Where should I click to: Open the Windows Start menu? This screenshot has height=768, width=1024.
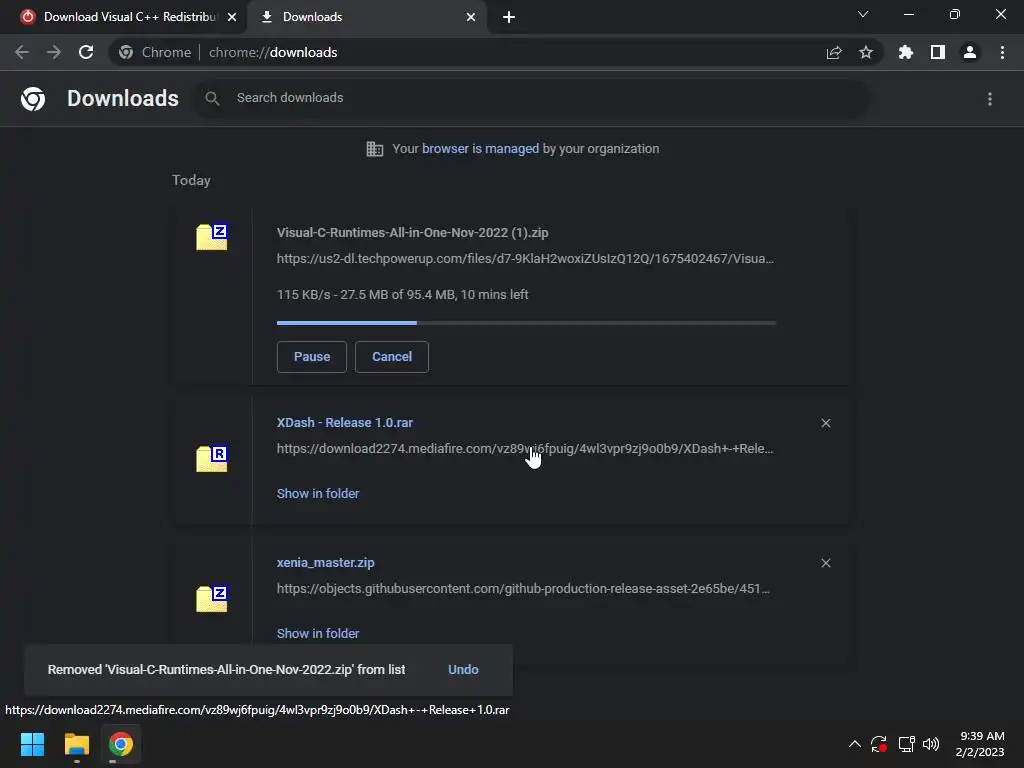[x=33, y=744]
